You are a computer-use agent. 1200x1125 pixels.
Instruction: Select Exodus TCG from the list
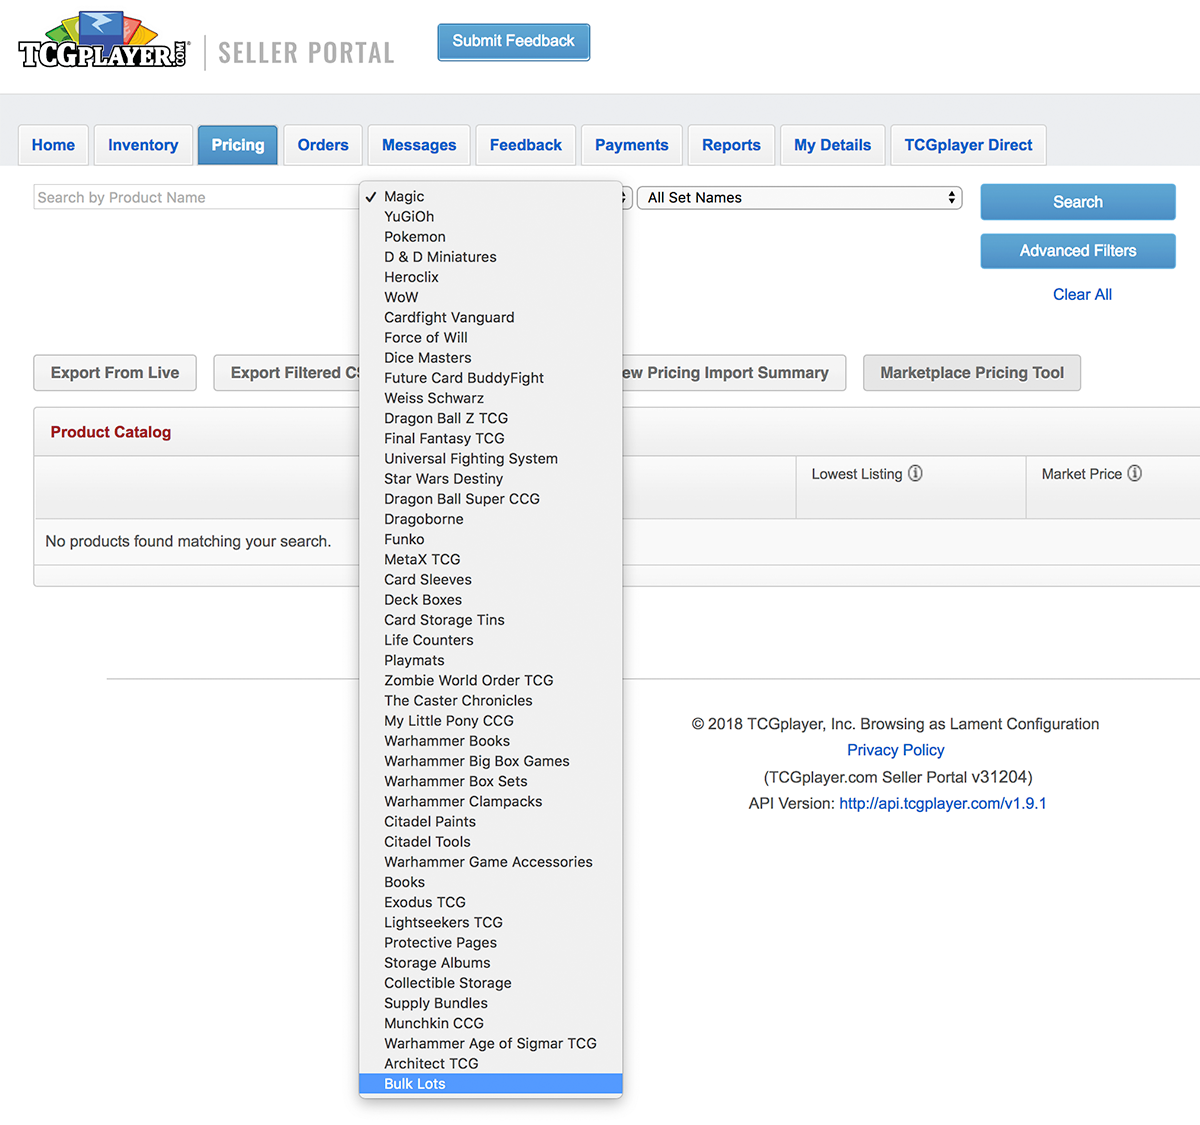pos(491,902)
